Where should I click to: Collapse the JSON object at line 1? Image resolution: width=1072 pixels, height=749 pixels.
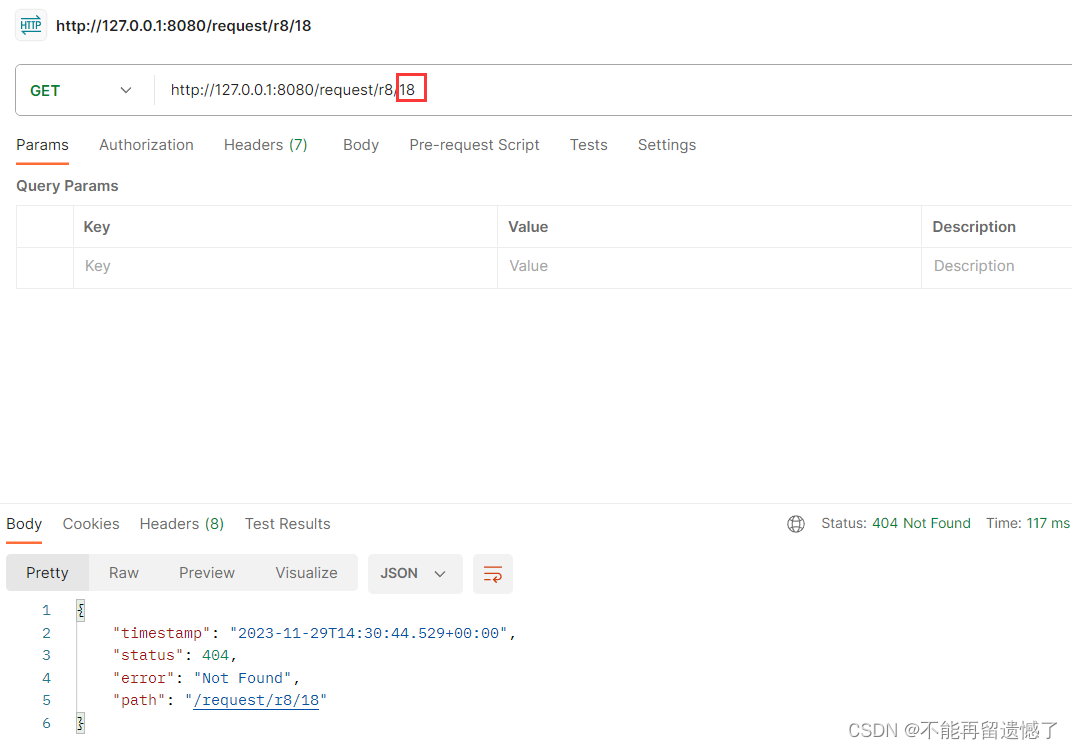point(81,610)
